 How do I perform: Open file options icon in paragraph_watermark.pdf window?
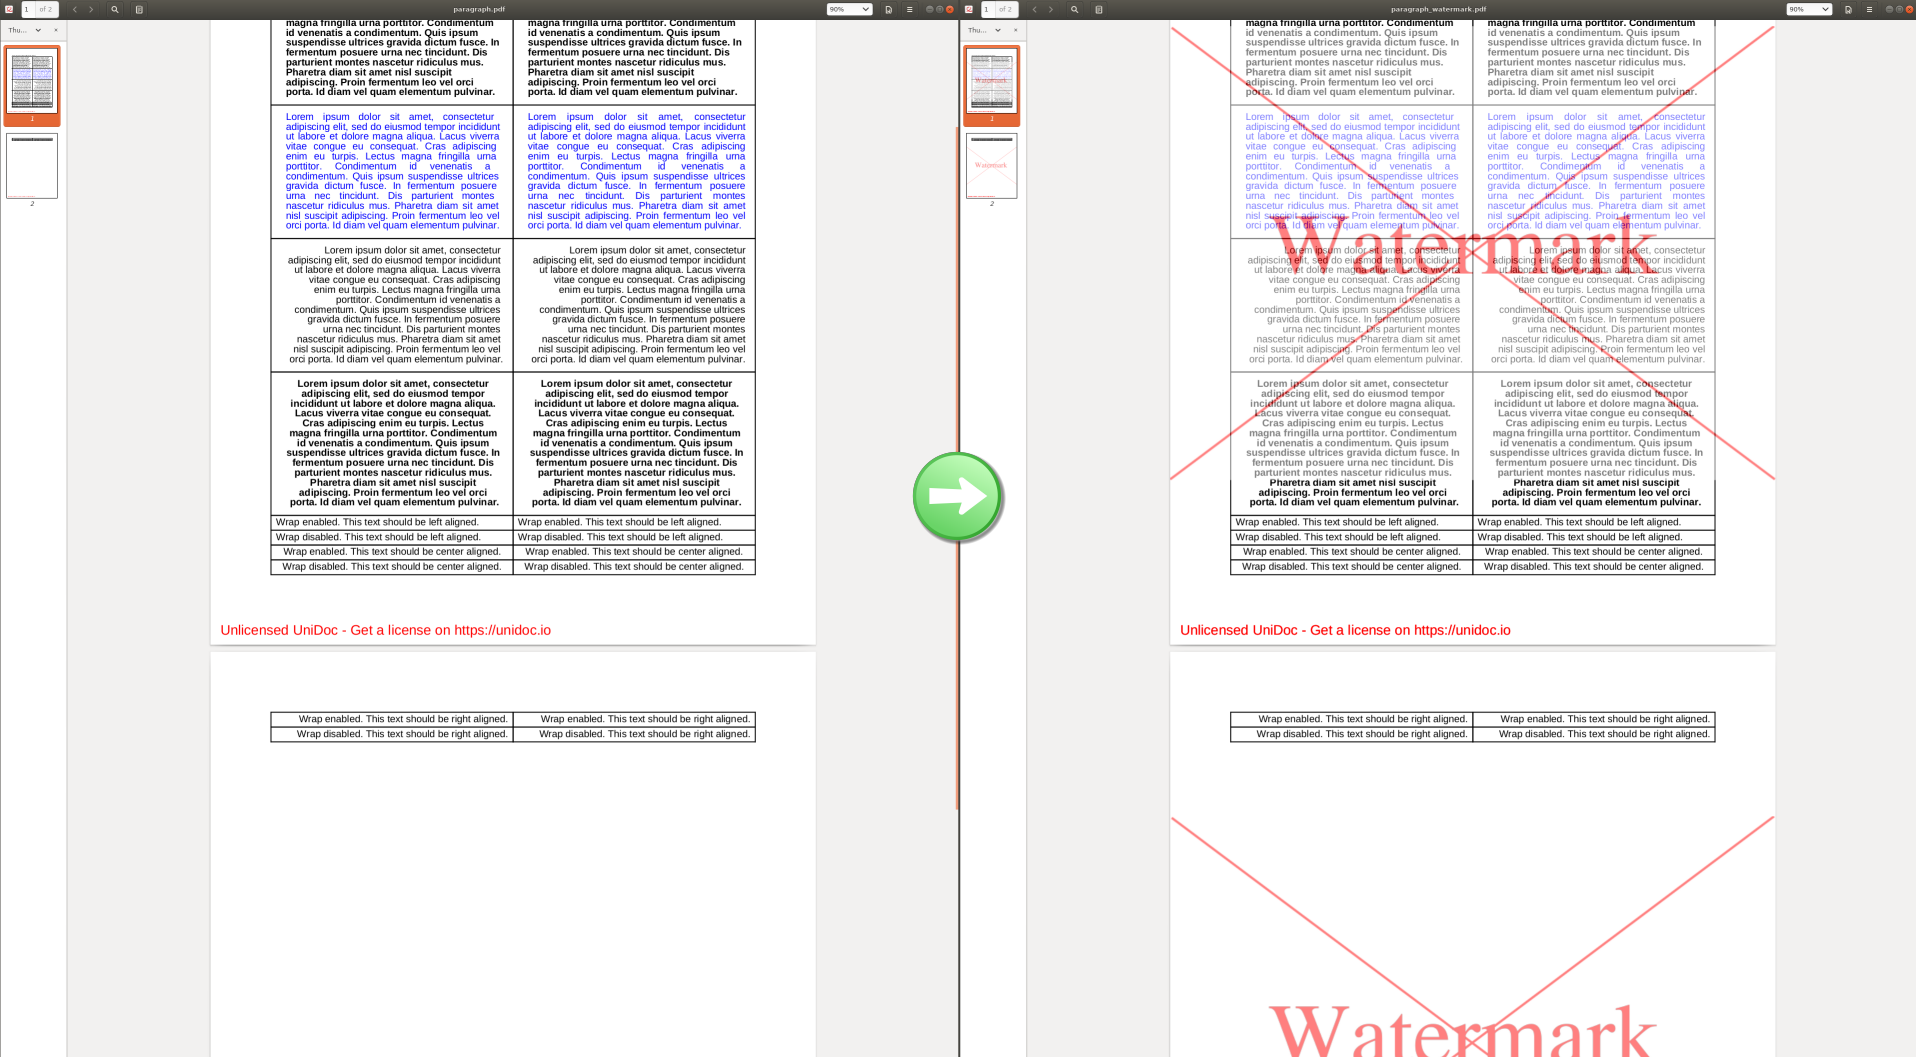(x=1848, y=9)
